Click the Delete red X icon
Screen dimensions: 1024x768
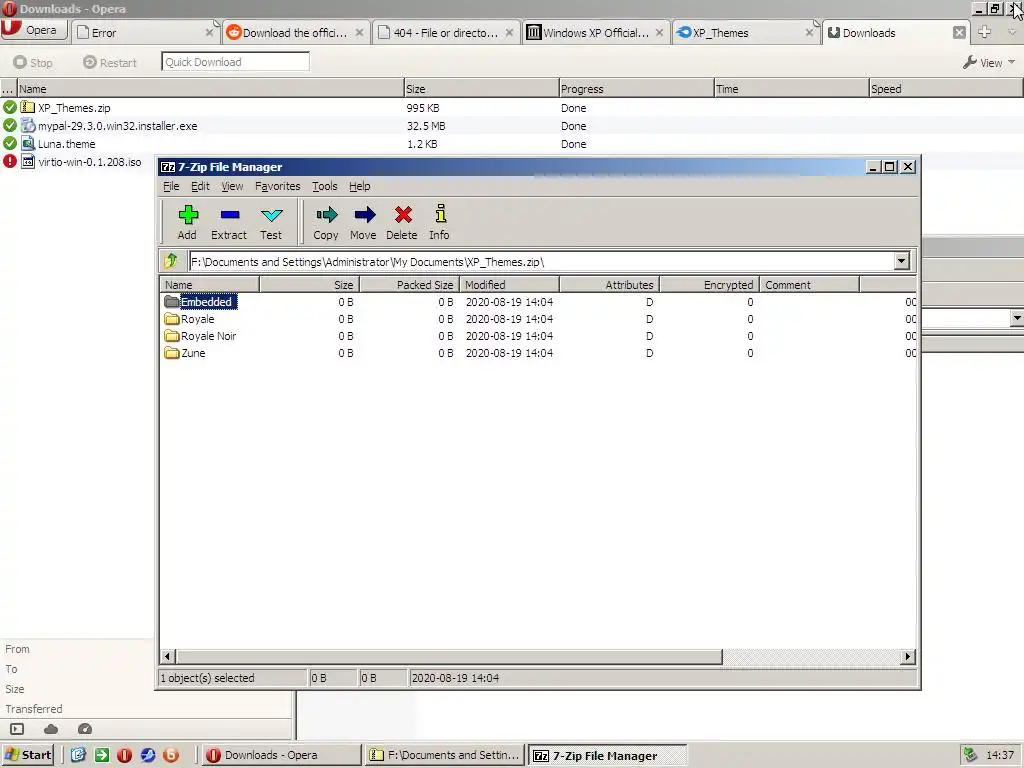coord(402,223)
